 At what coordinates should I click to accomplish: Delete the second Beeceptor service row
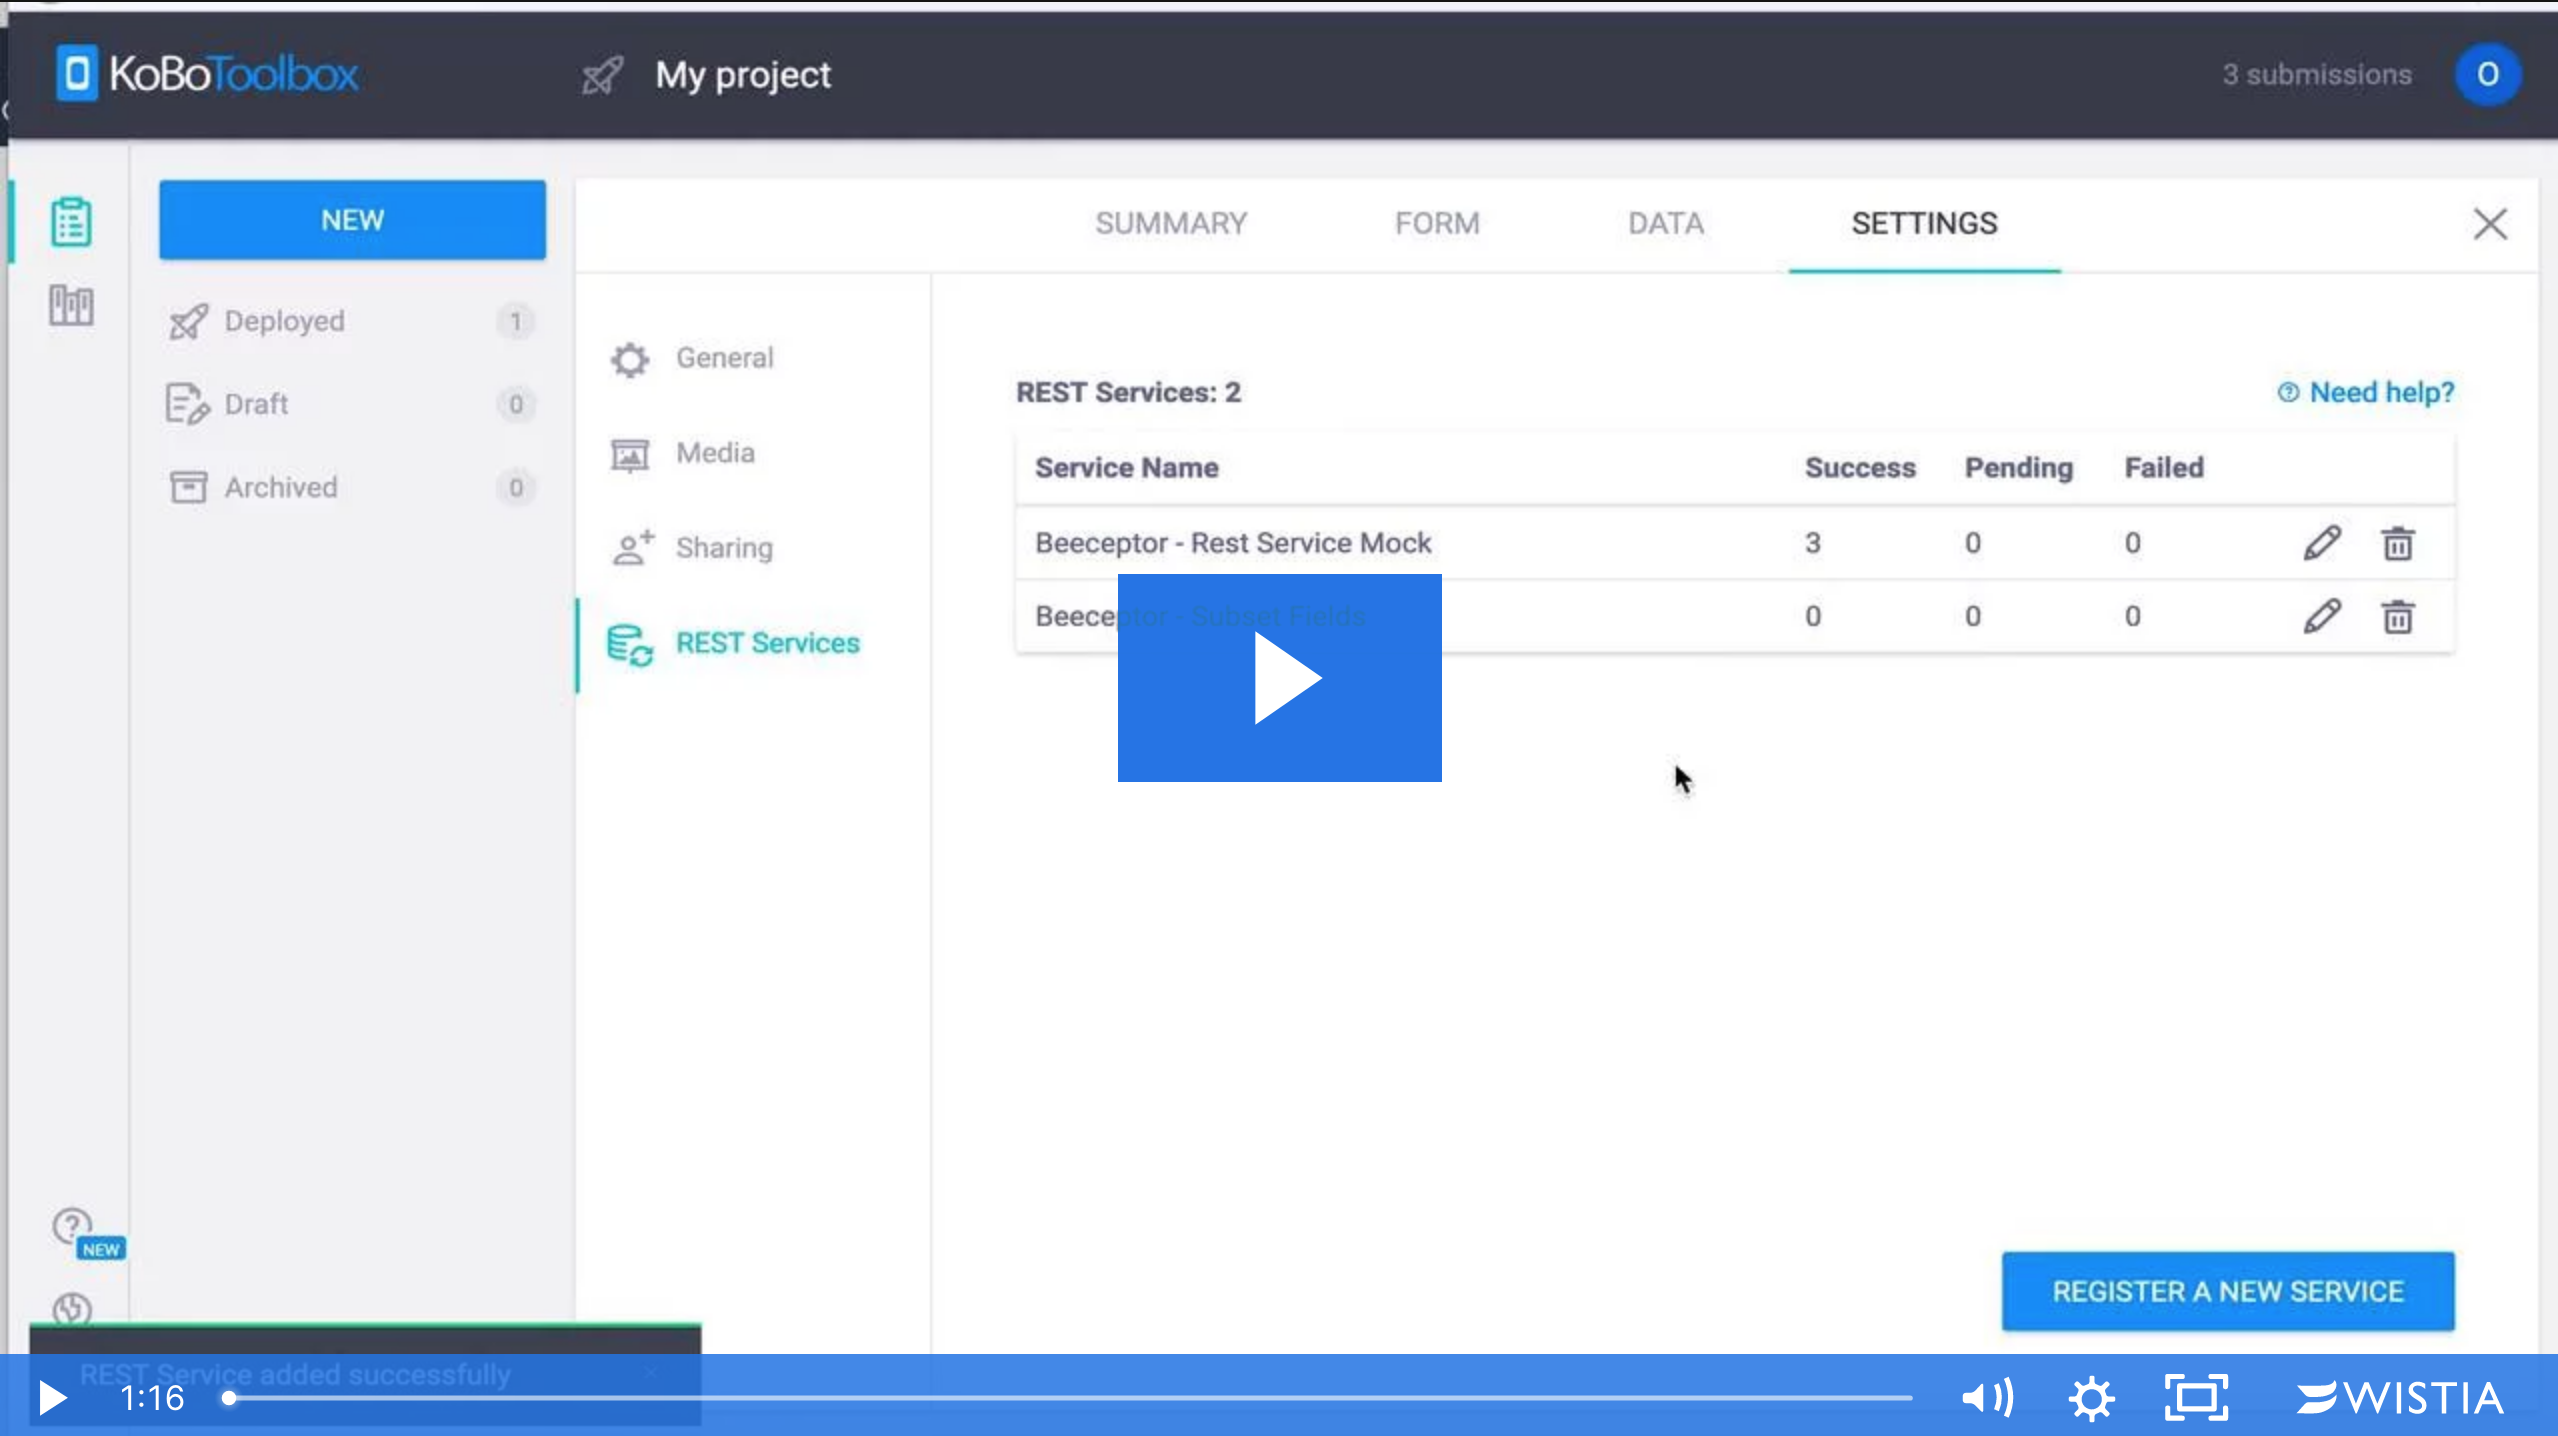[2397, 616]
